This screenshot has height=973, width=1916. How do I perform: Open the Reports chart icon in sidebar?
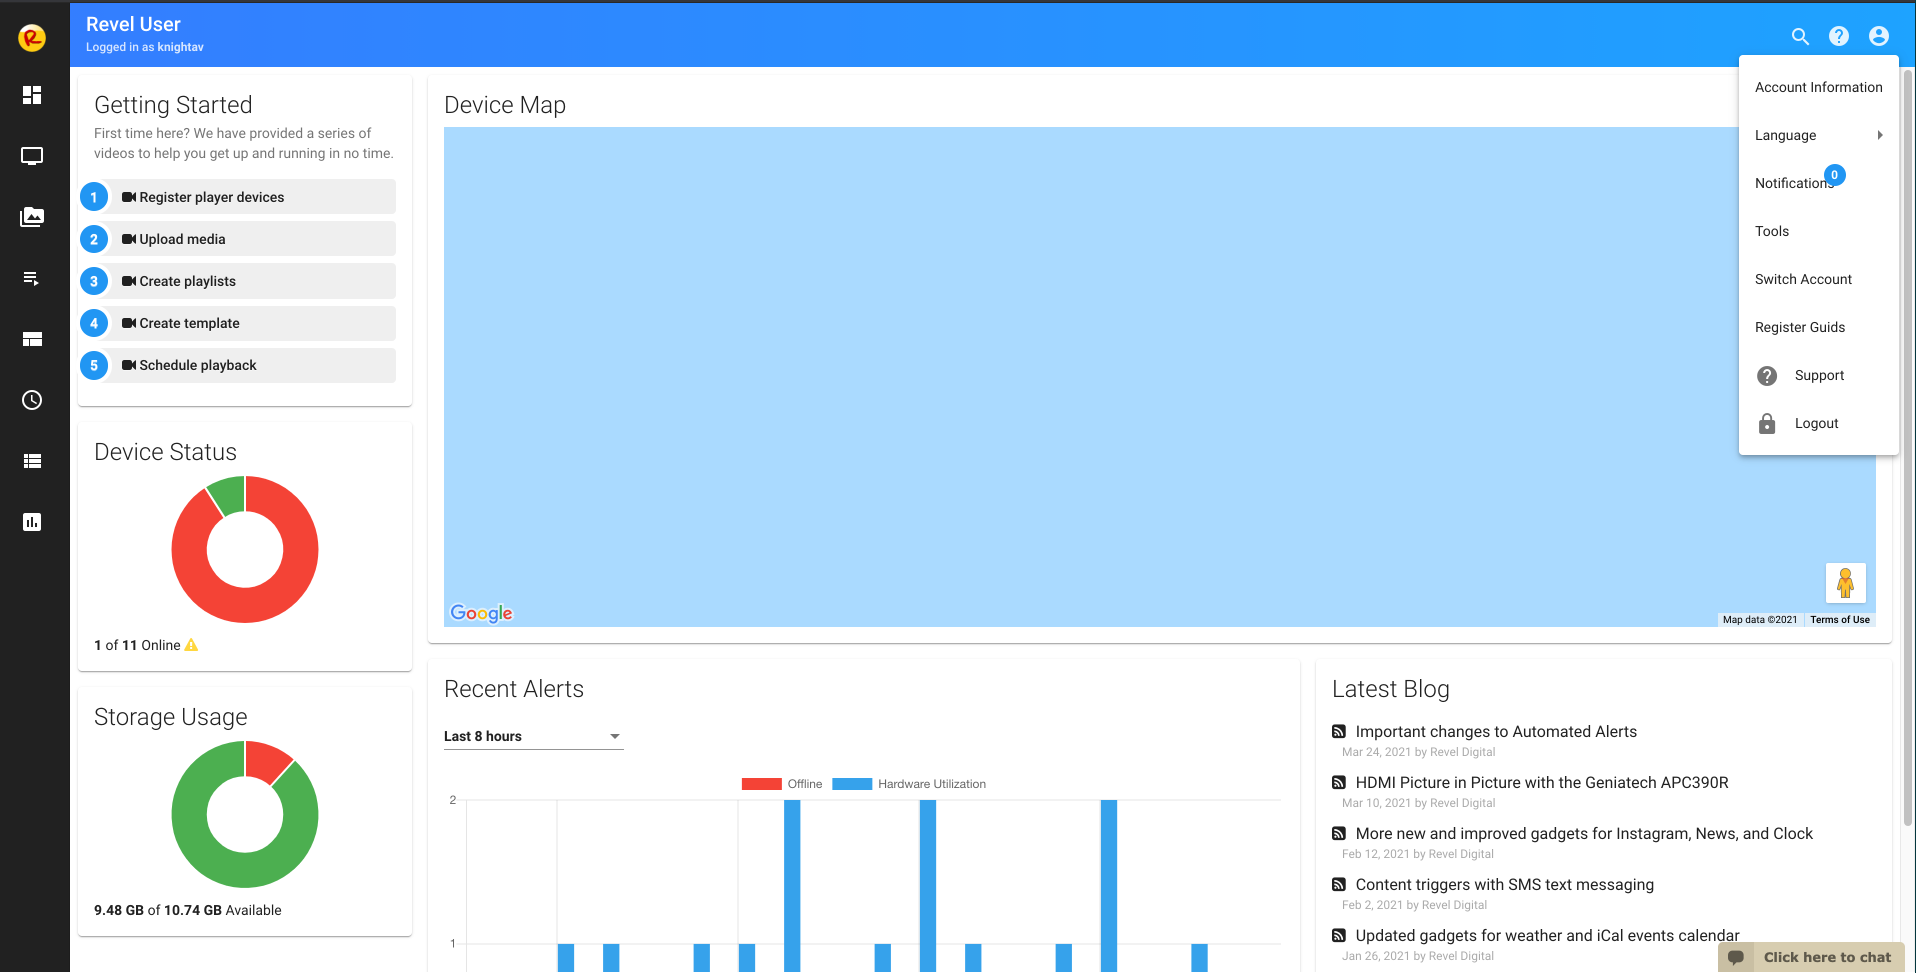32,522
